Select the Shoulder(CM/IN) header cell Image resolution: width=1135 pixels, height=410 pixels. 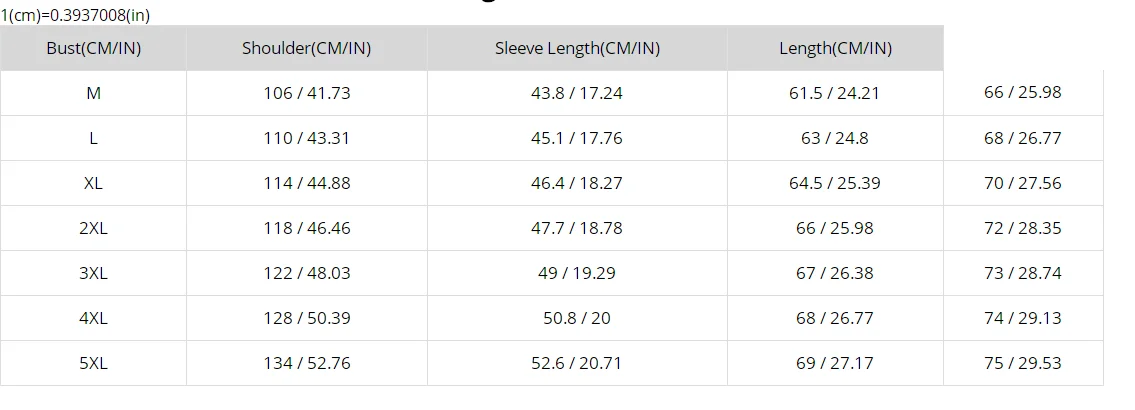(x=307, y=49)
